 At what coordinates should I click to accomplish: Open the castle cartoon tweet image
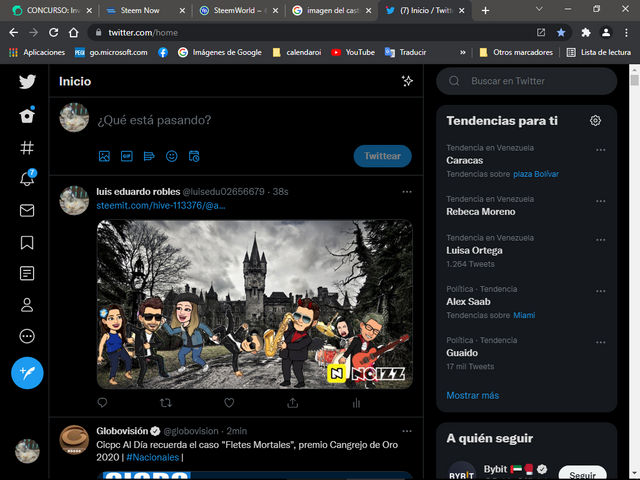pos(255,304)
